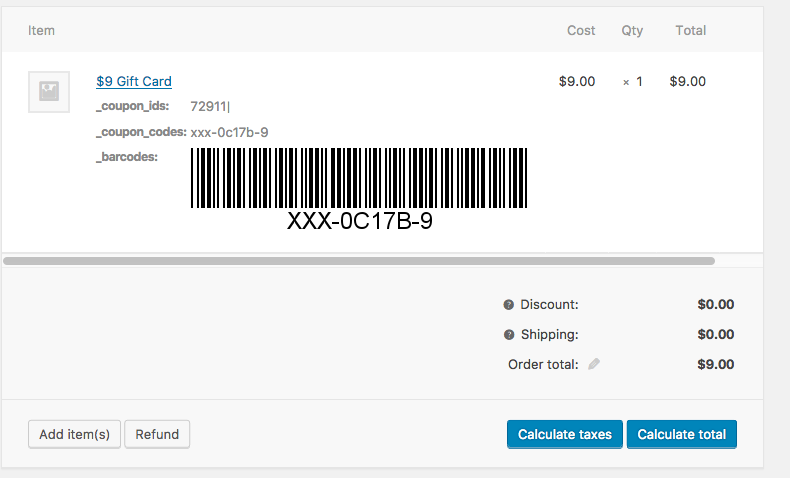Click the $9.00 Order total amount

(715, 365)
